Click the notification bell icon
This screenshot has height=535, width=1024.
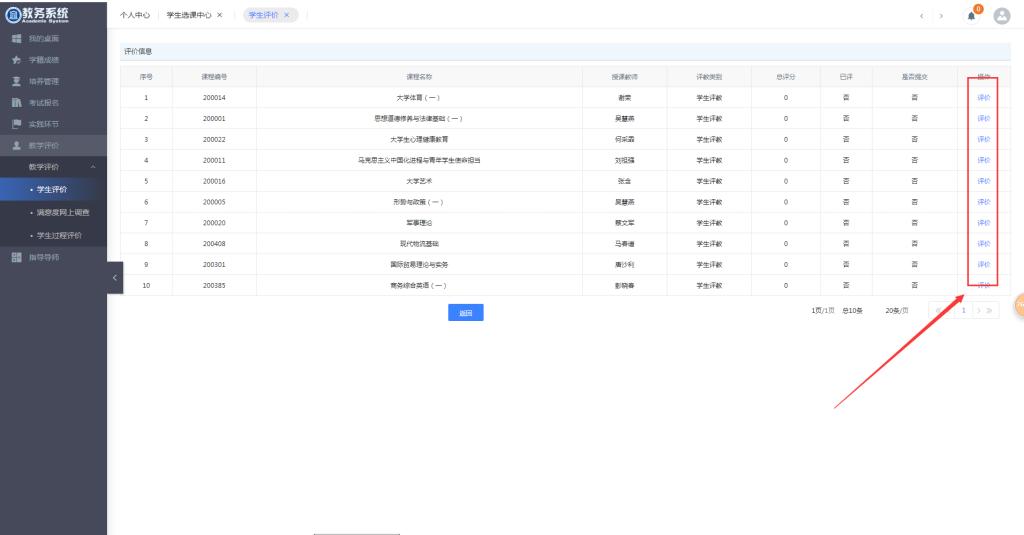(x=971, y=16)
